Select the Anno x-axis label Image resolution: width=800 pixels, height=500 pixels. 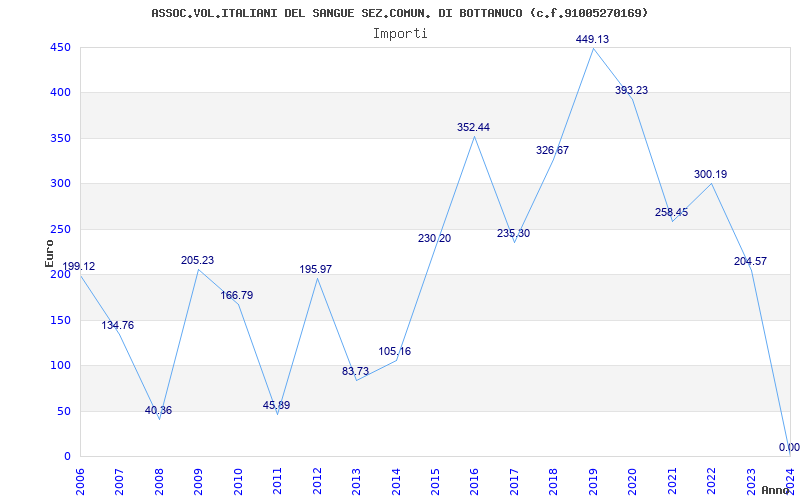776,490
